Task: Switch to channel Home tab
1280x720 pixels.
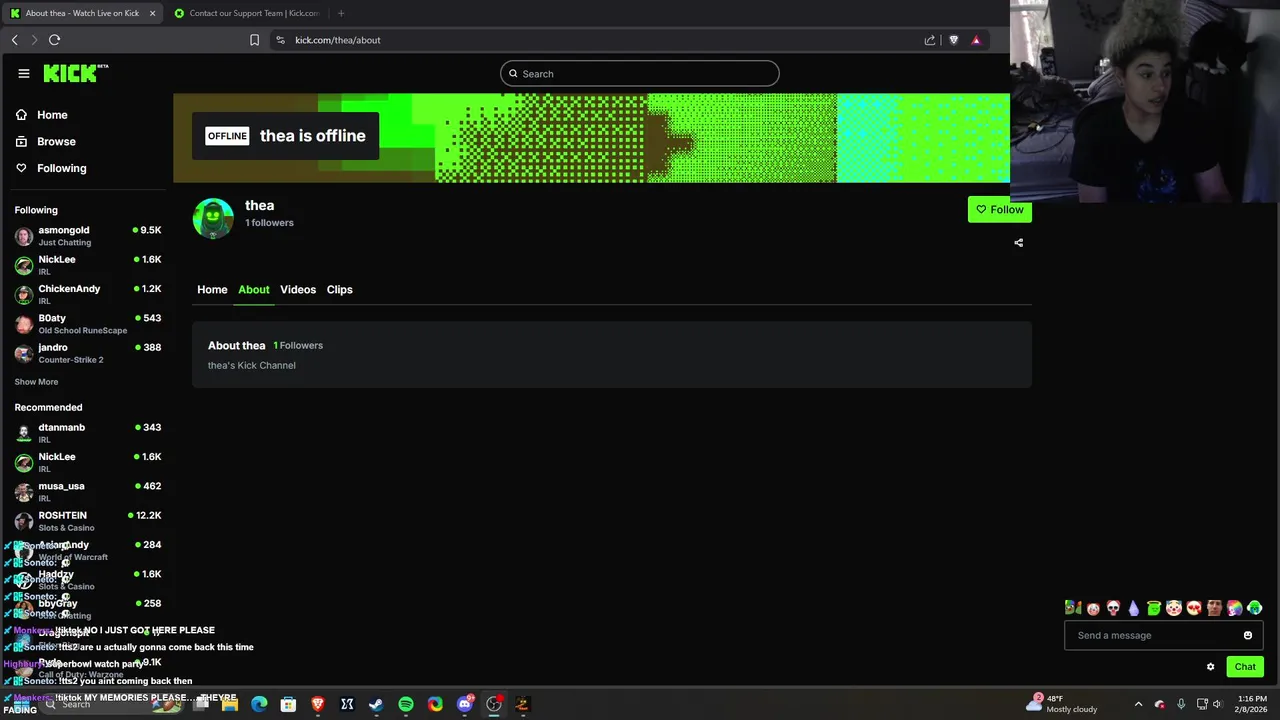Action: point(212,289)
